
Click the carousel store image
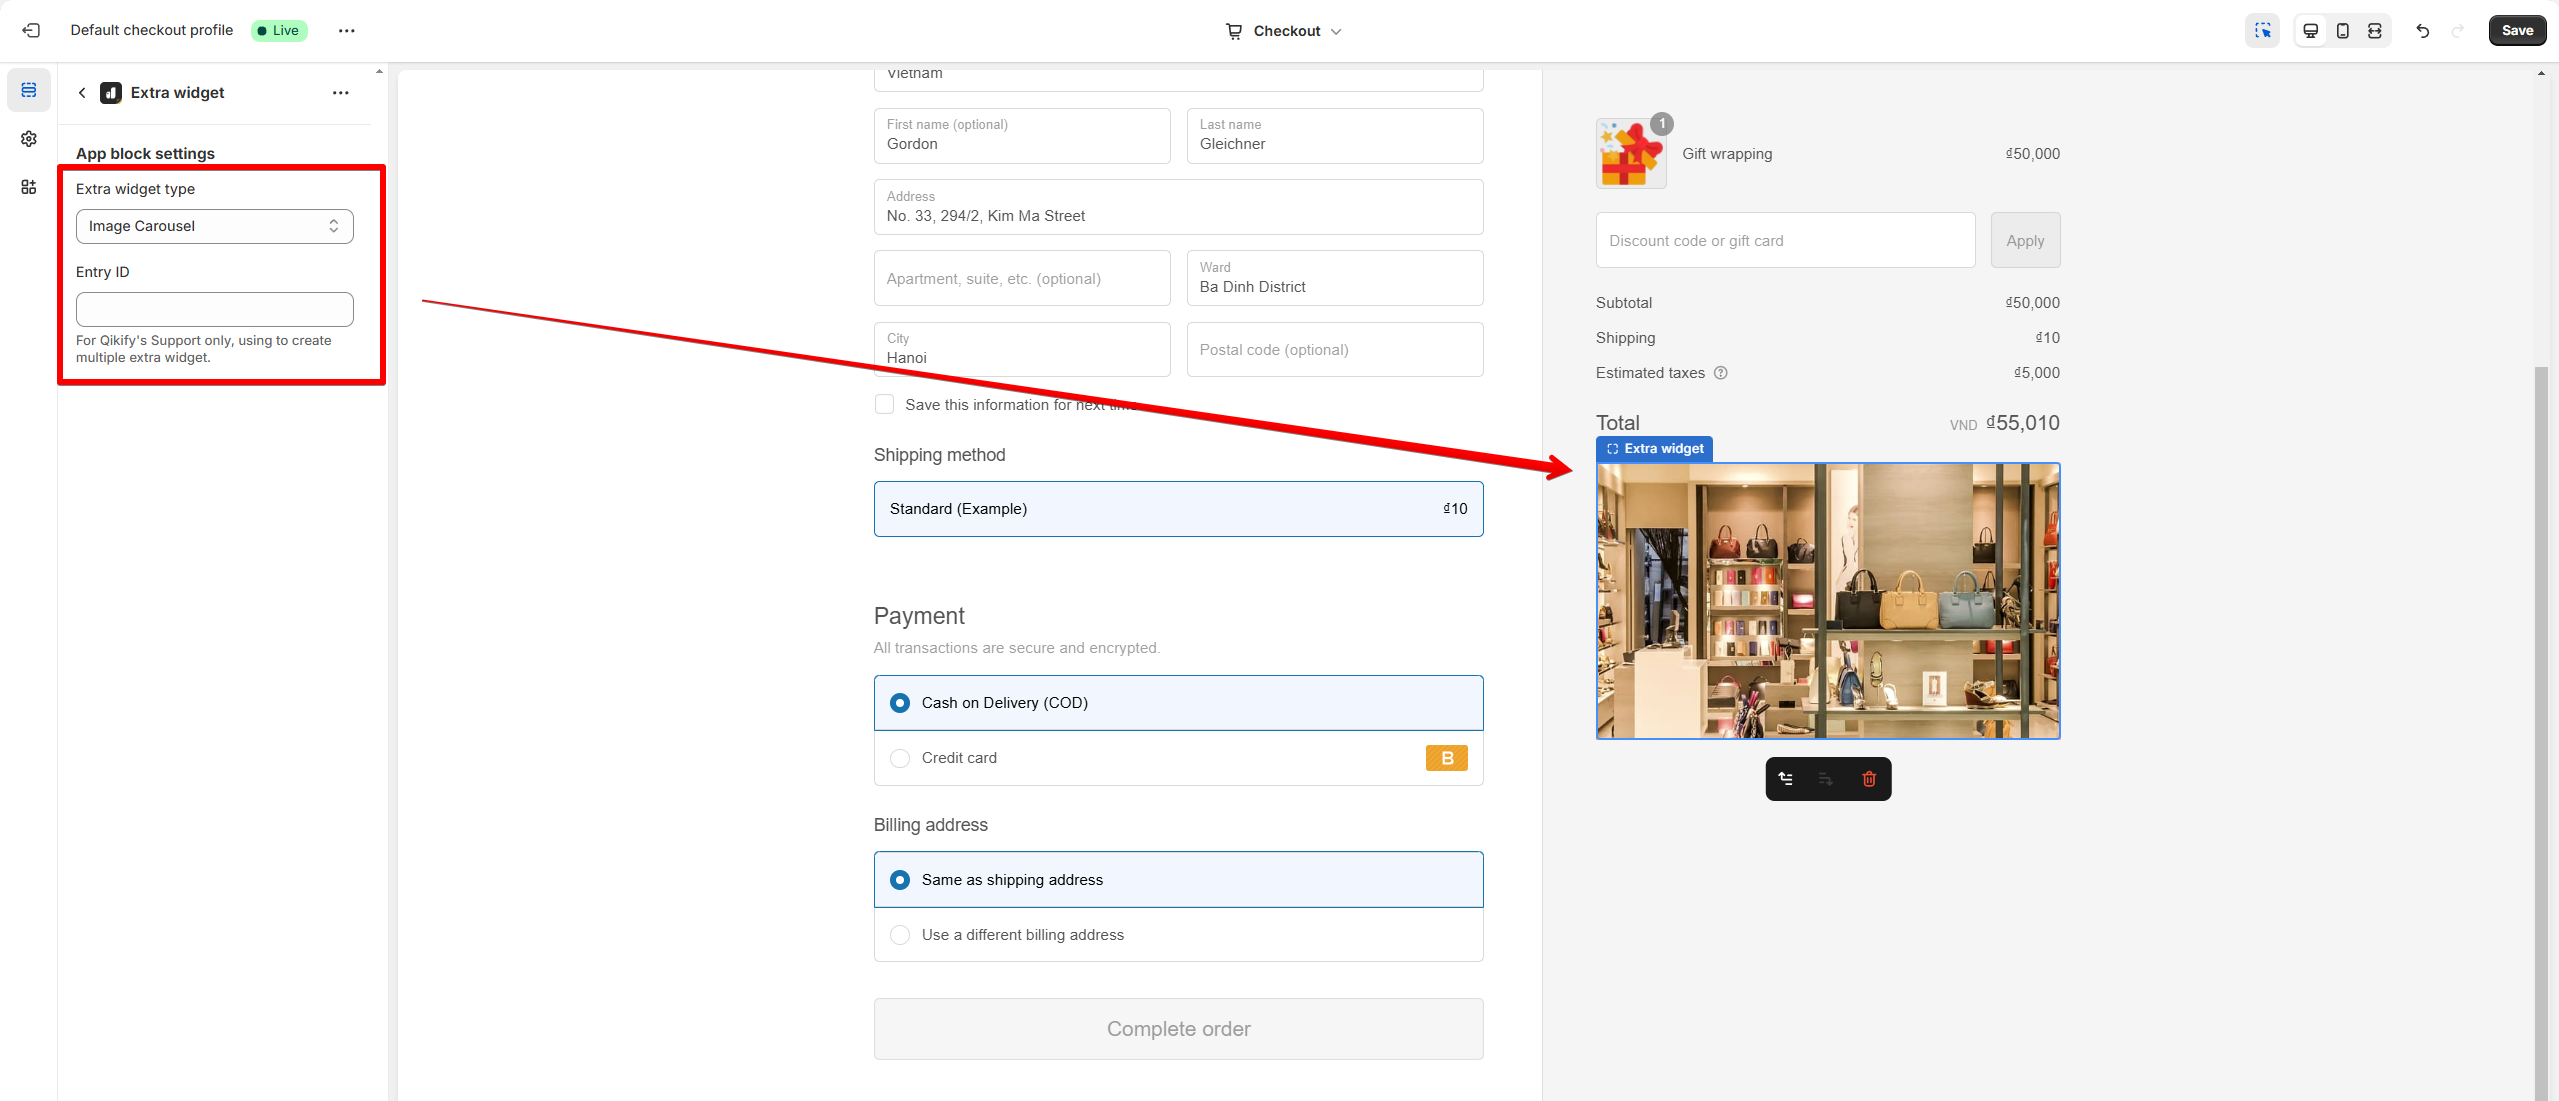[1828, 601]
